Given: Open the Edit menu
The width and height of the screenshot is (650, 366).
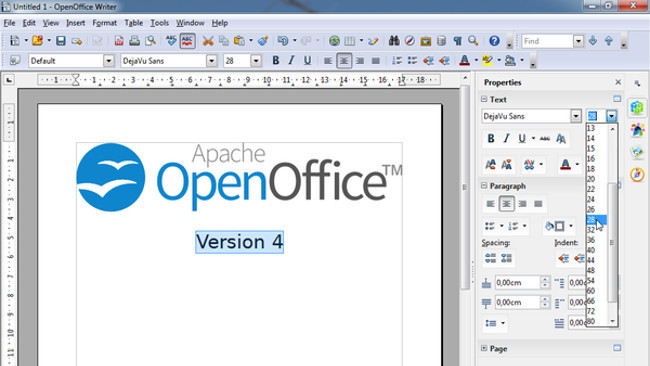Looking at the screenshot, I should [x=29, y=23].
